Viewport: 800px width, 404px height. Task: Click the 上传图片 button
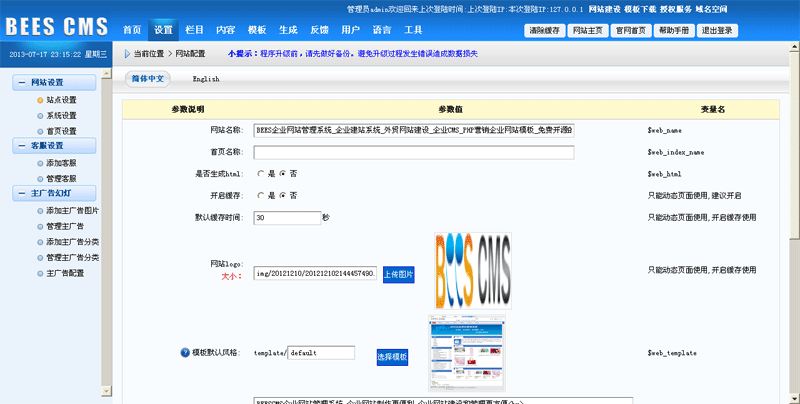[x=398, y=274]
